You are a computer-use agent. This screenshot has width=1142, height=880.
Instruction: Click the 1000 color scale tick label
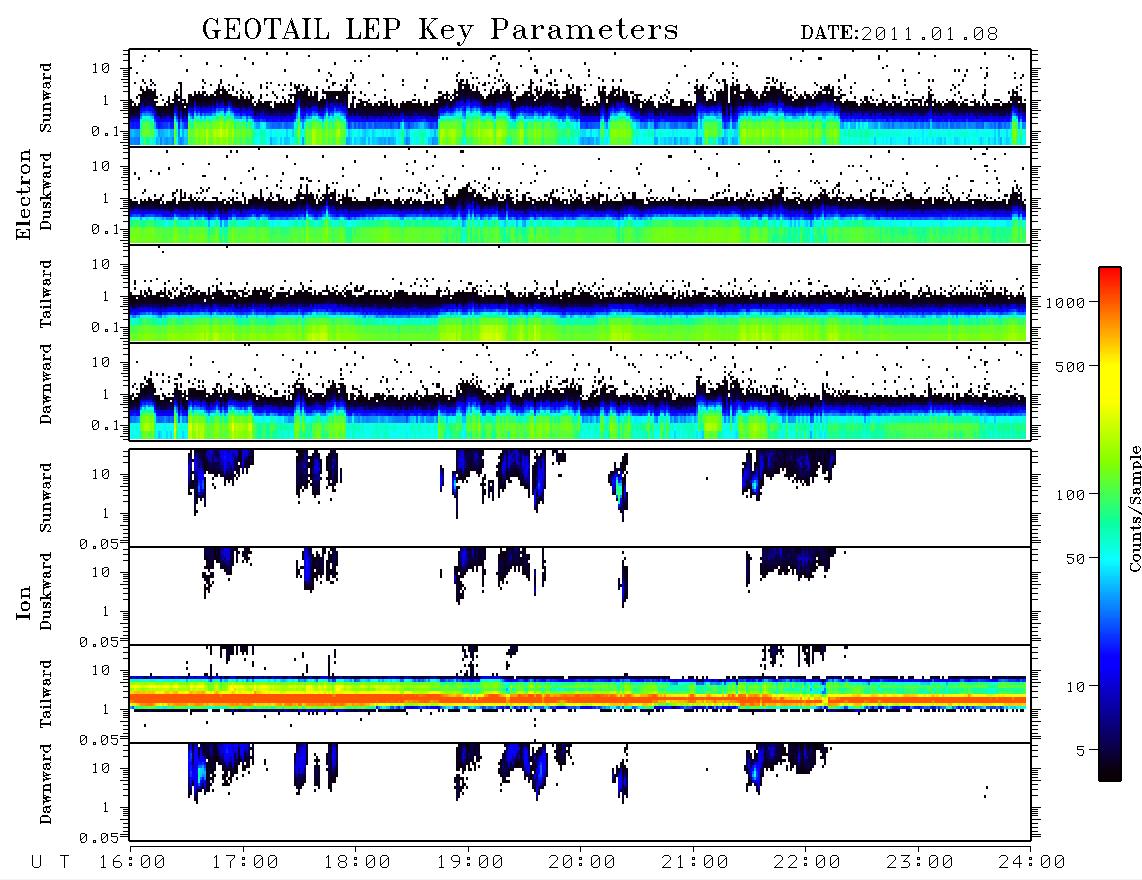click(x=1065, y=303)
